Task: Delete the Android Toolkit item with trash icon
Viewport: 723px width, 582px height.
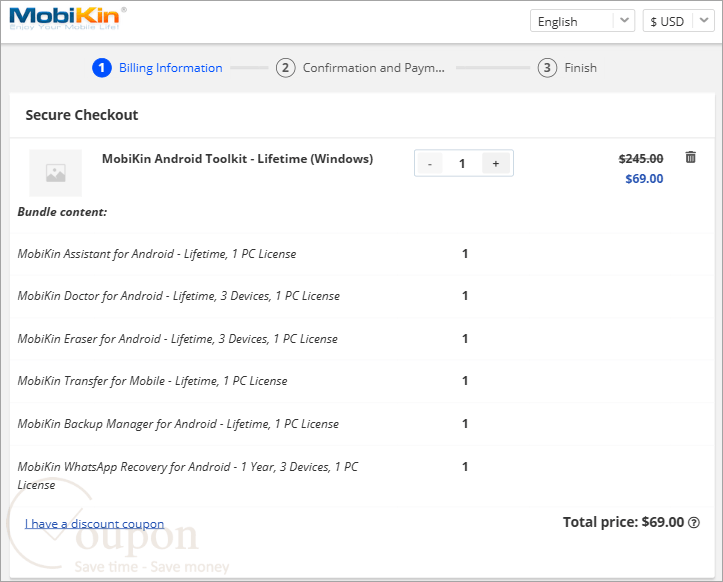Action: [x=690, y=157]
